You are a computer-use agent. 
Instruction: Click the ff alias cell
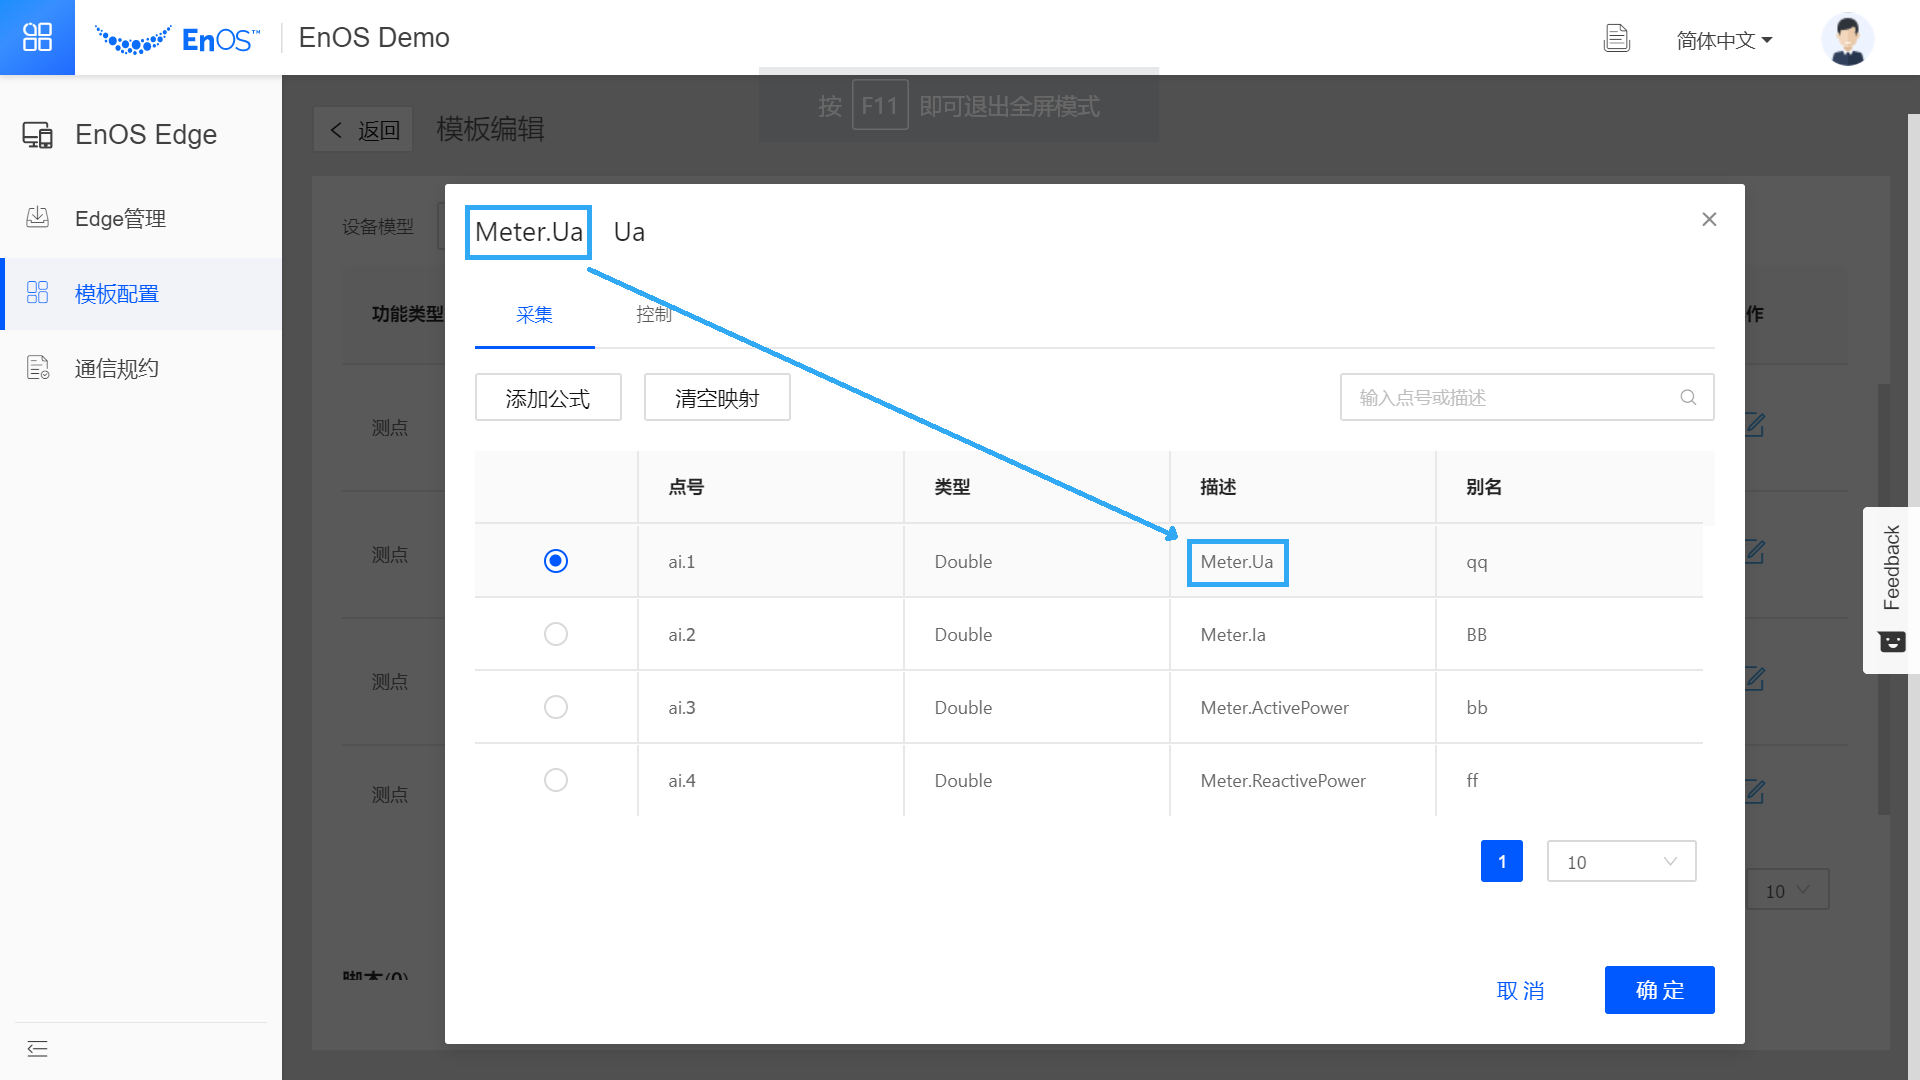pos(1570,780)
